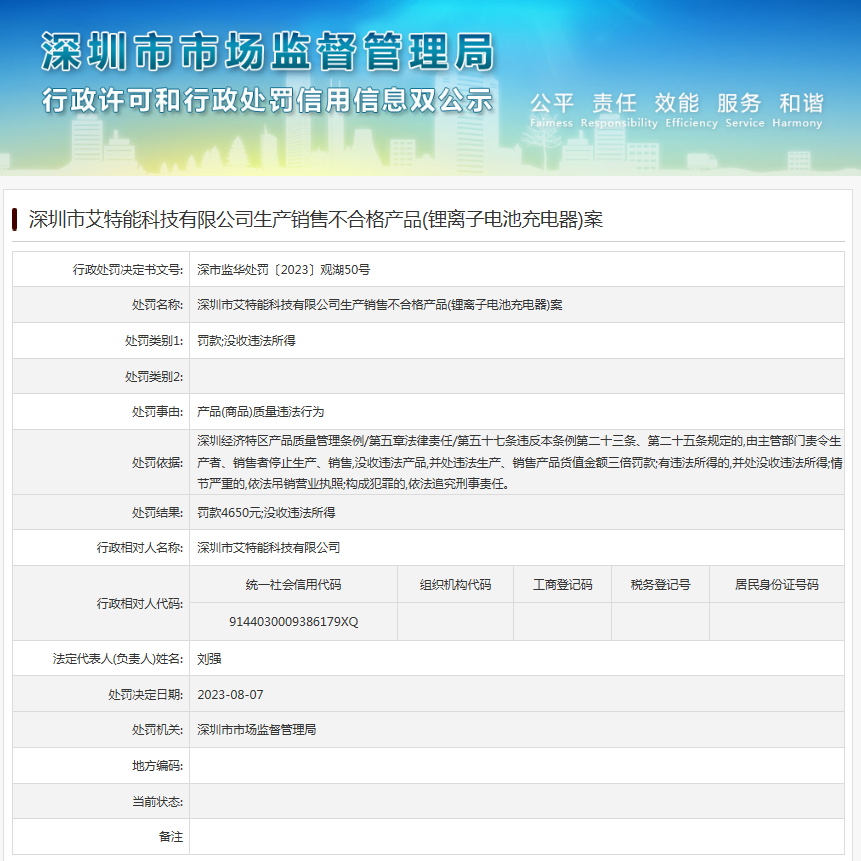Click the legal representative name 刘强
Screen dimensions: 861x861
click(209, 659)
